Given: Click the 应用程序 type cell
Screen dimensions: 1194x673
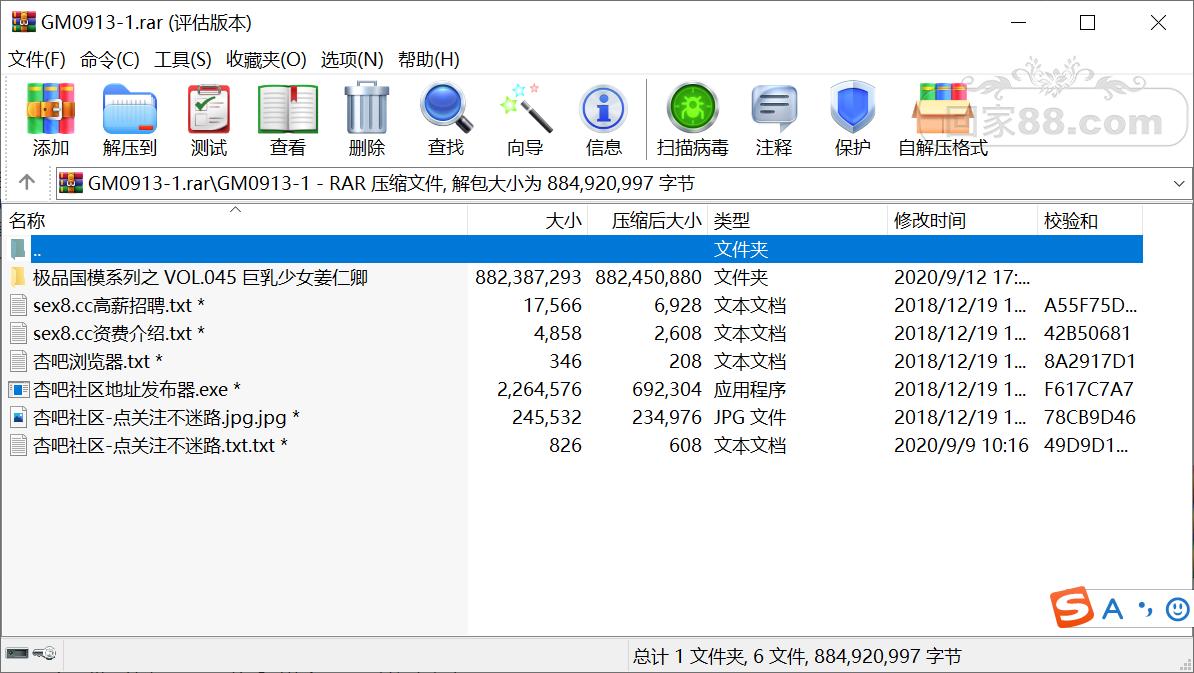Looking at the screenshot, I should (749, 390).
